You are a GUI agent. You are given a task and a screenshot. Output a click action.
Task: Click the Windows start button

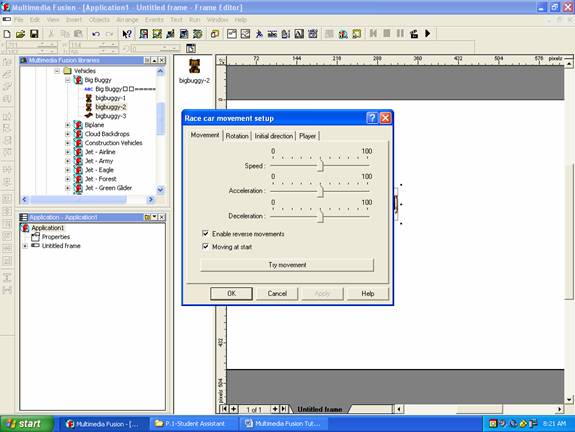[26, 424]
